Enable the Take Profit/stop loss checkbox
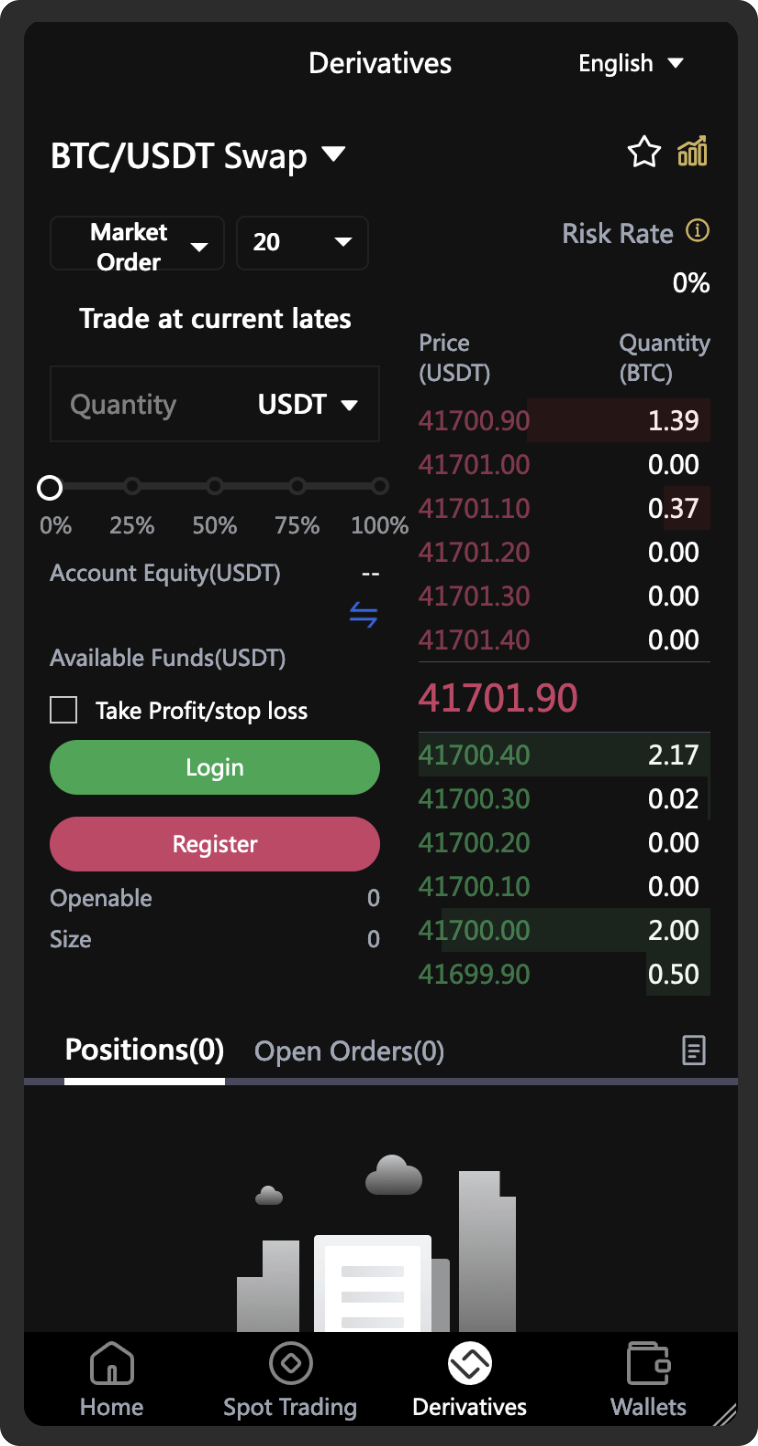758x1446 pixels. point(64,711)
